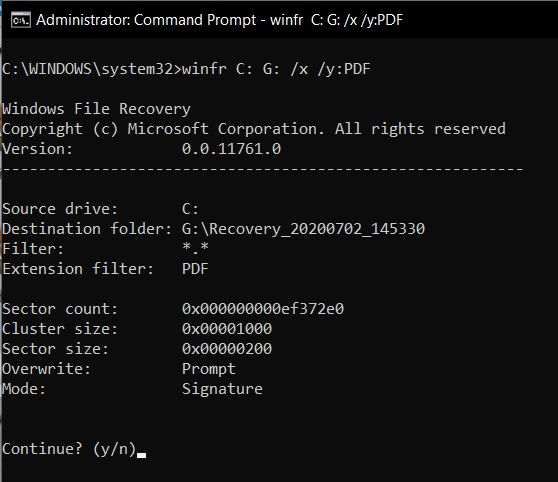
Task: Click the Destination folder label text
Action: (87, 229)
